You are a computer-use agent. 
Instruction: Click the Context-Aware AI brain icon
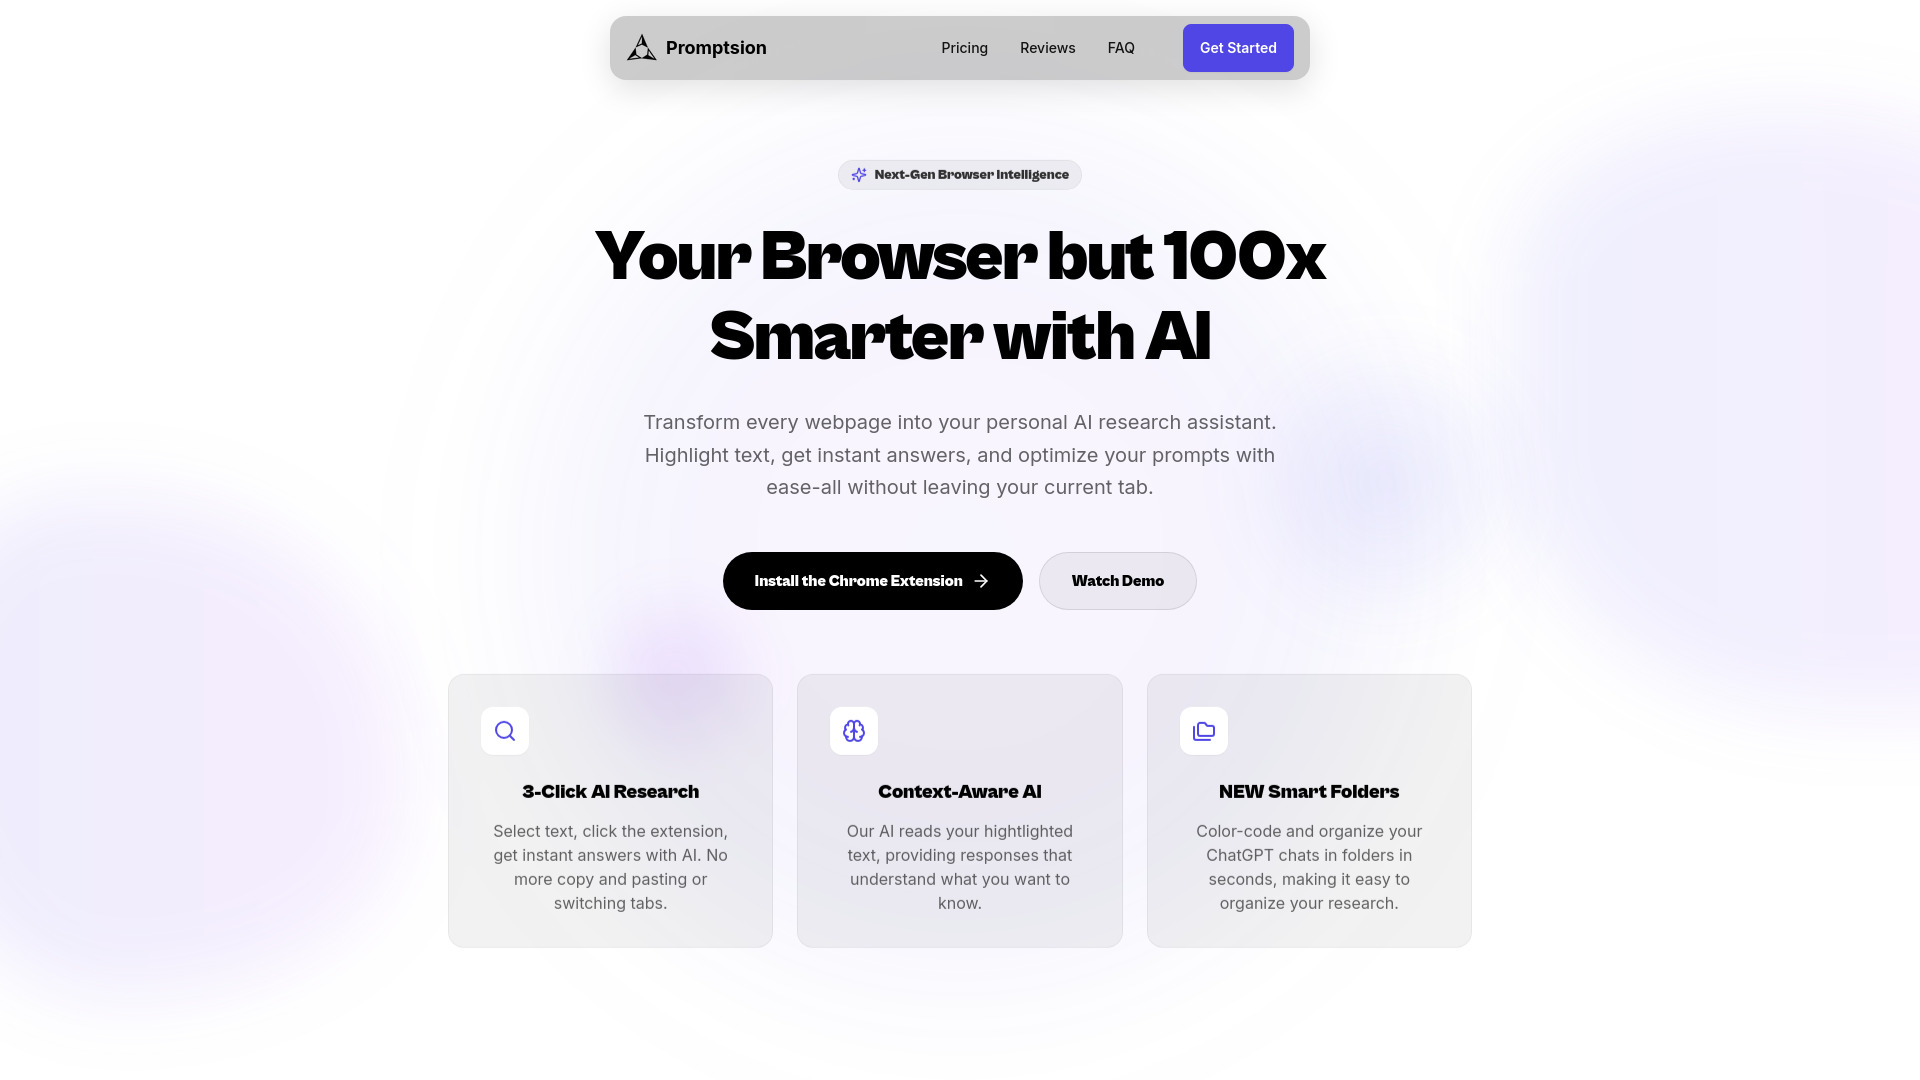click(x=855, y=731)
